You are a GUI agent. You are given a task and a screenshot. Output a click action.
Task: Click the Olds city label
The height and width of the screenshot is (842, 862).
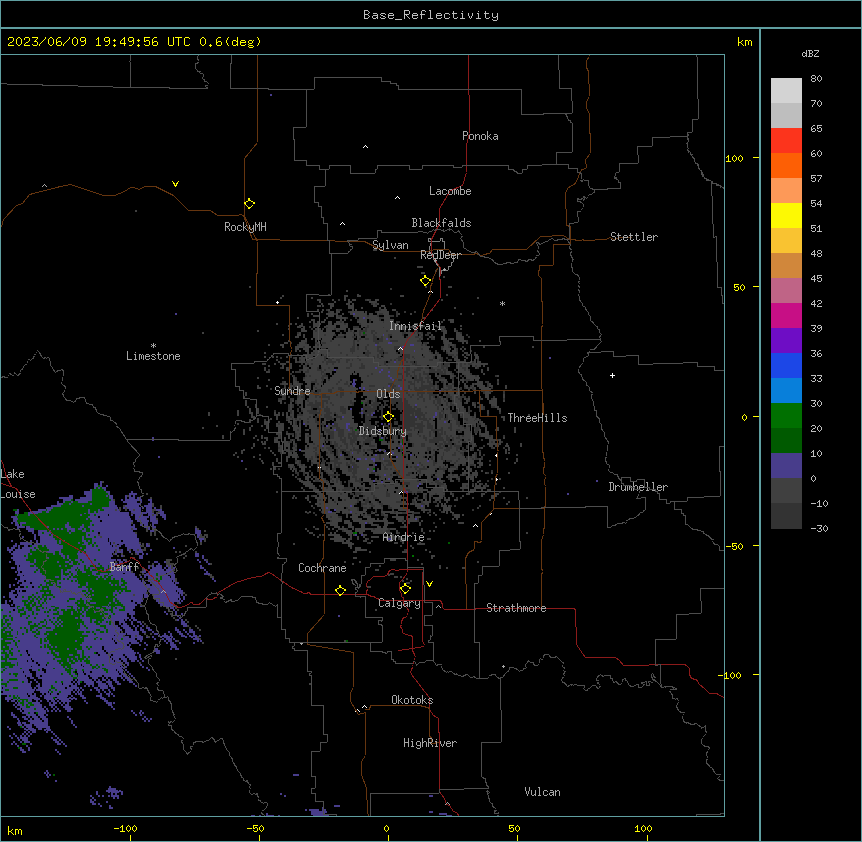388,394
